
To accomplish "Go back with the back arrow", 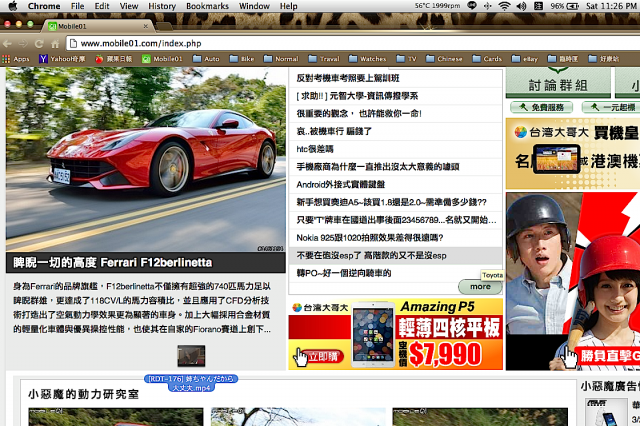I will tap(7, 43).
